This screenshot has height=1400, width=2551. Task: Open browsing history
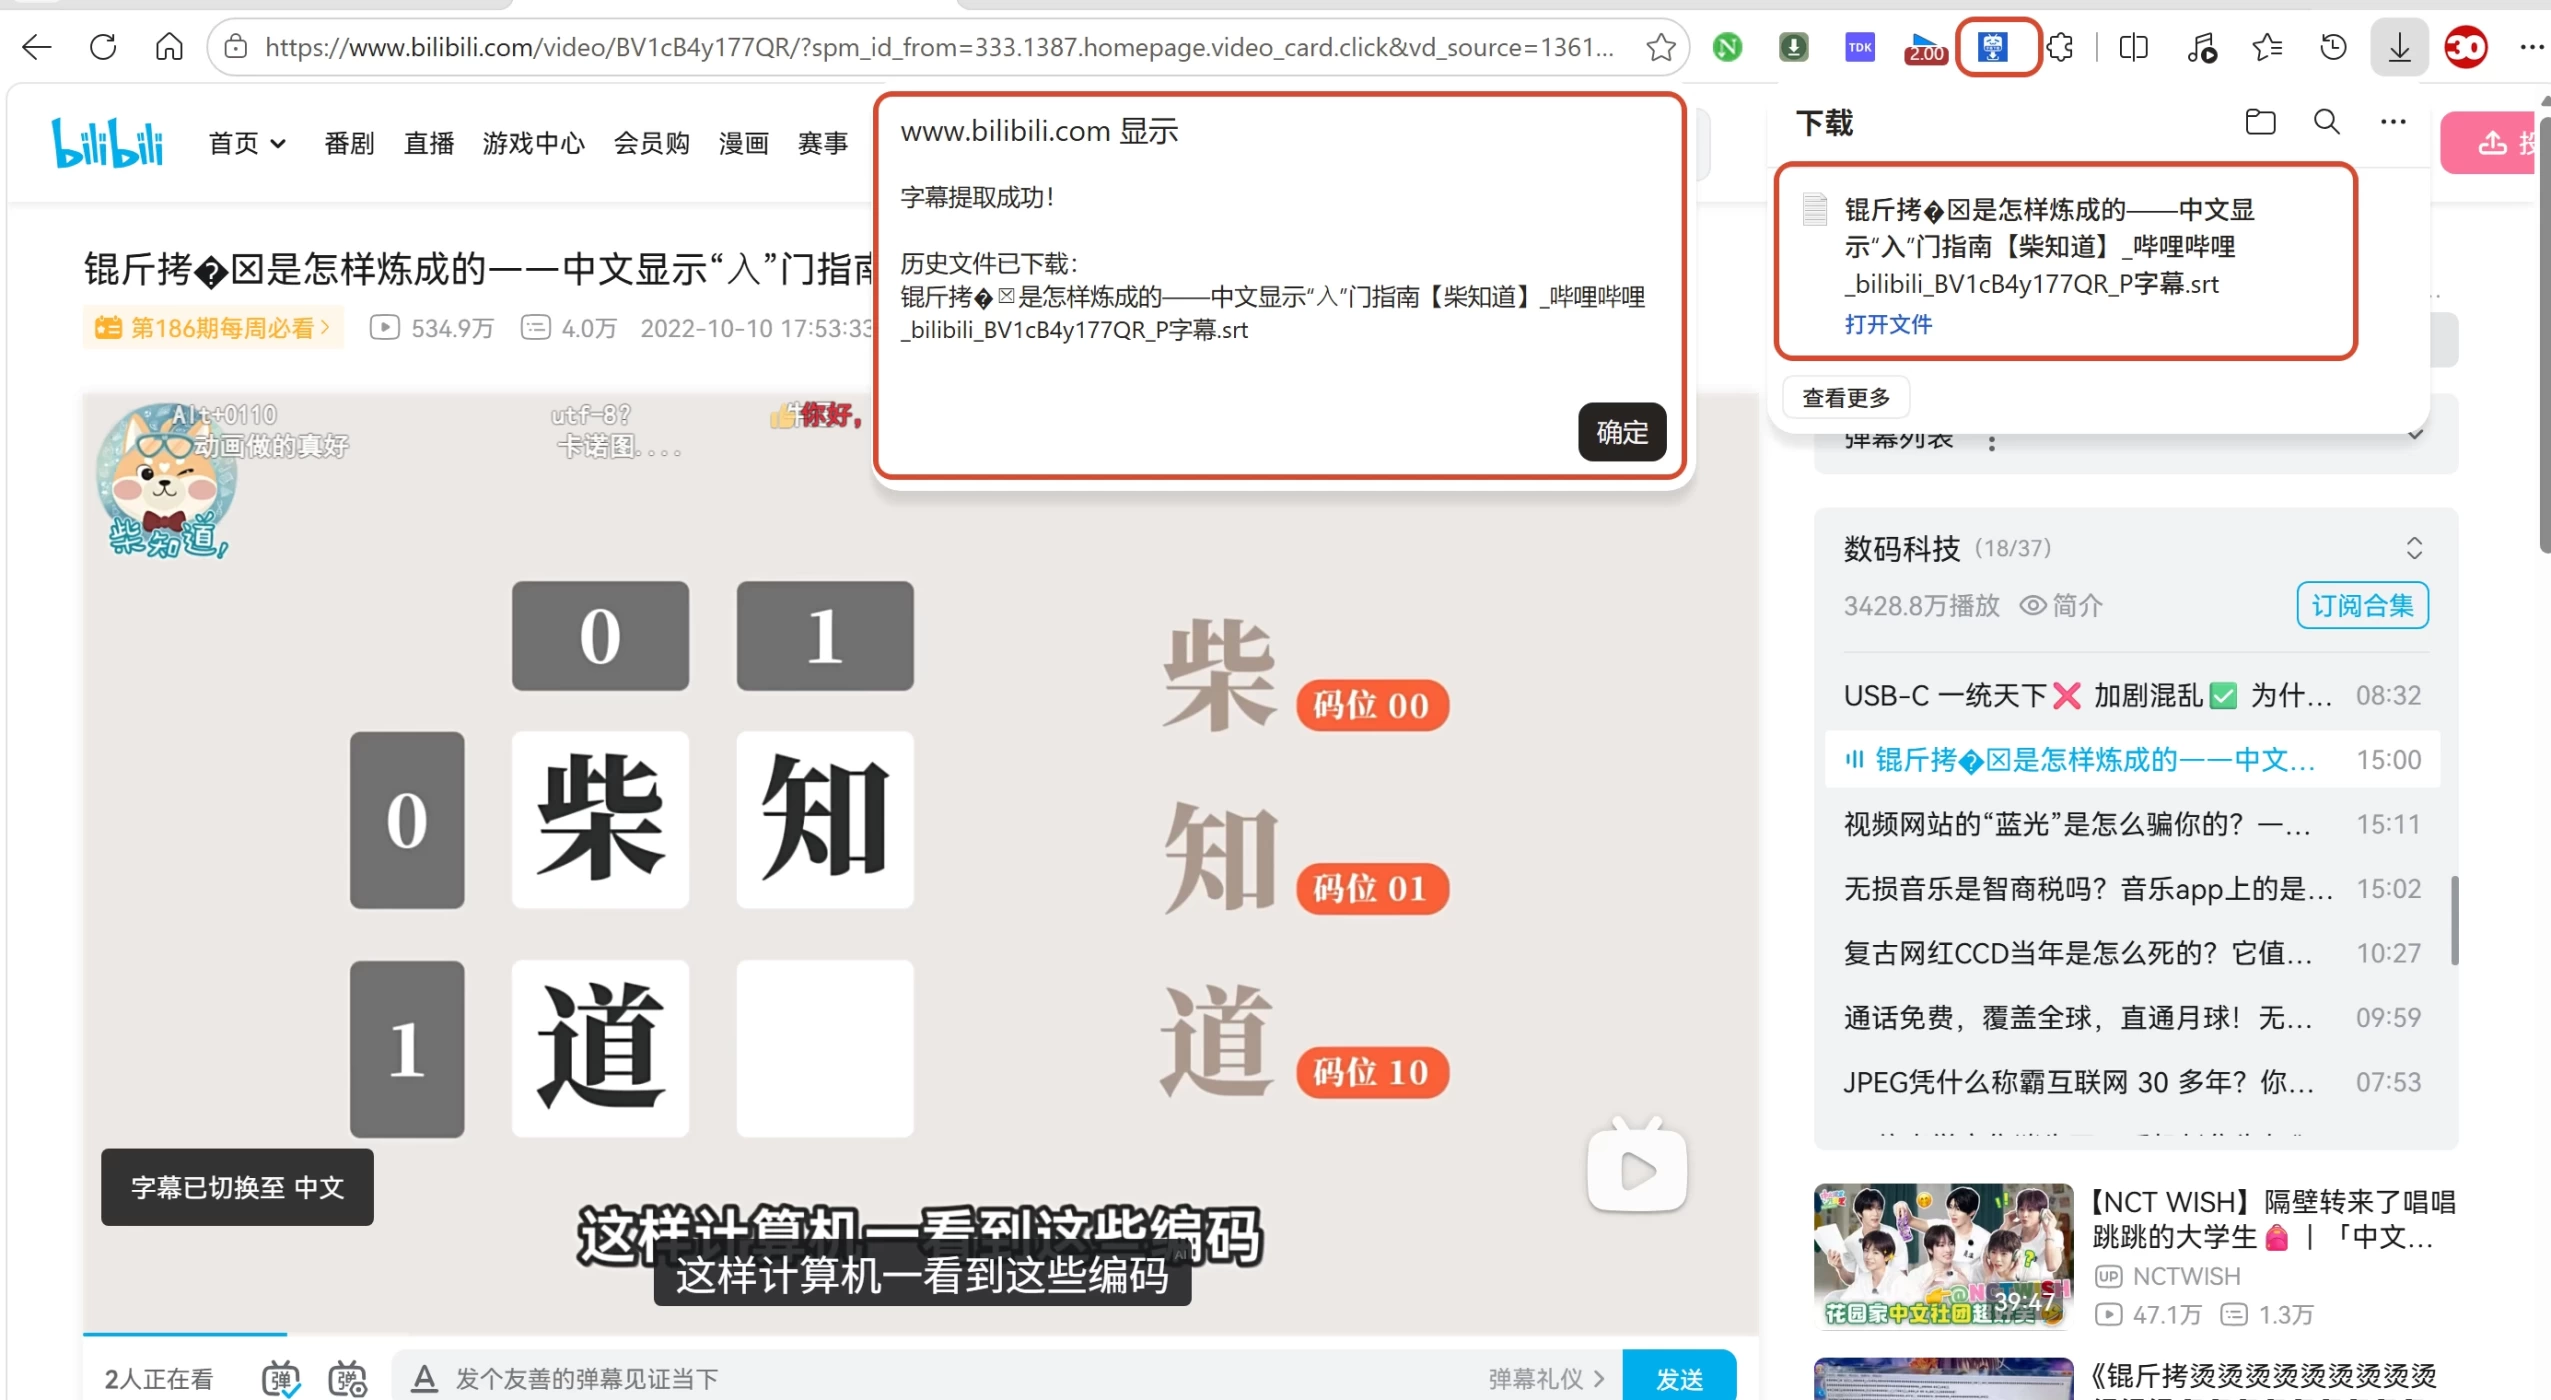click(2333, 47)
